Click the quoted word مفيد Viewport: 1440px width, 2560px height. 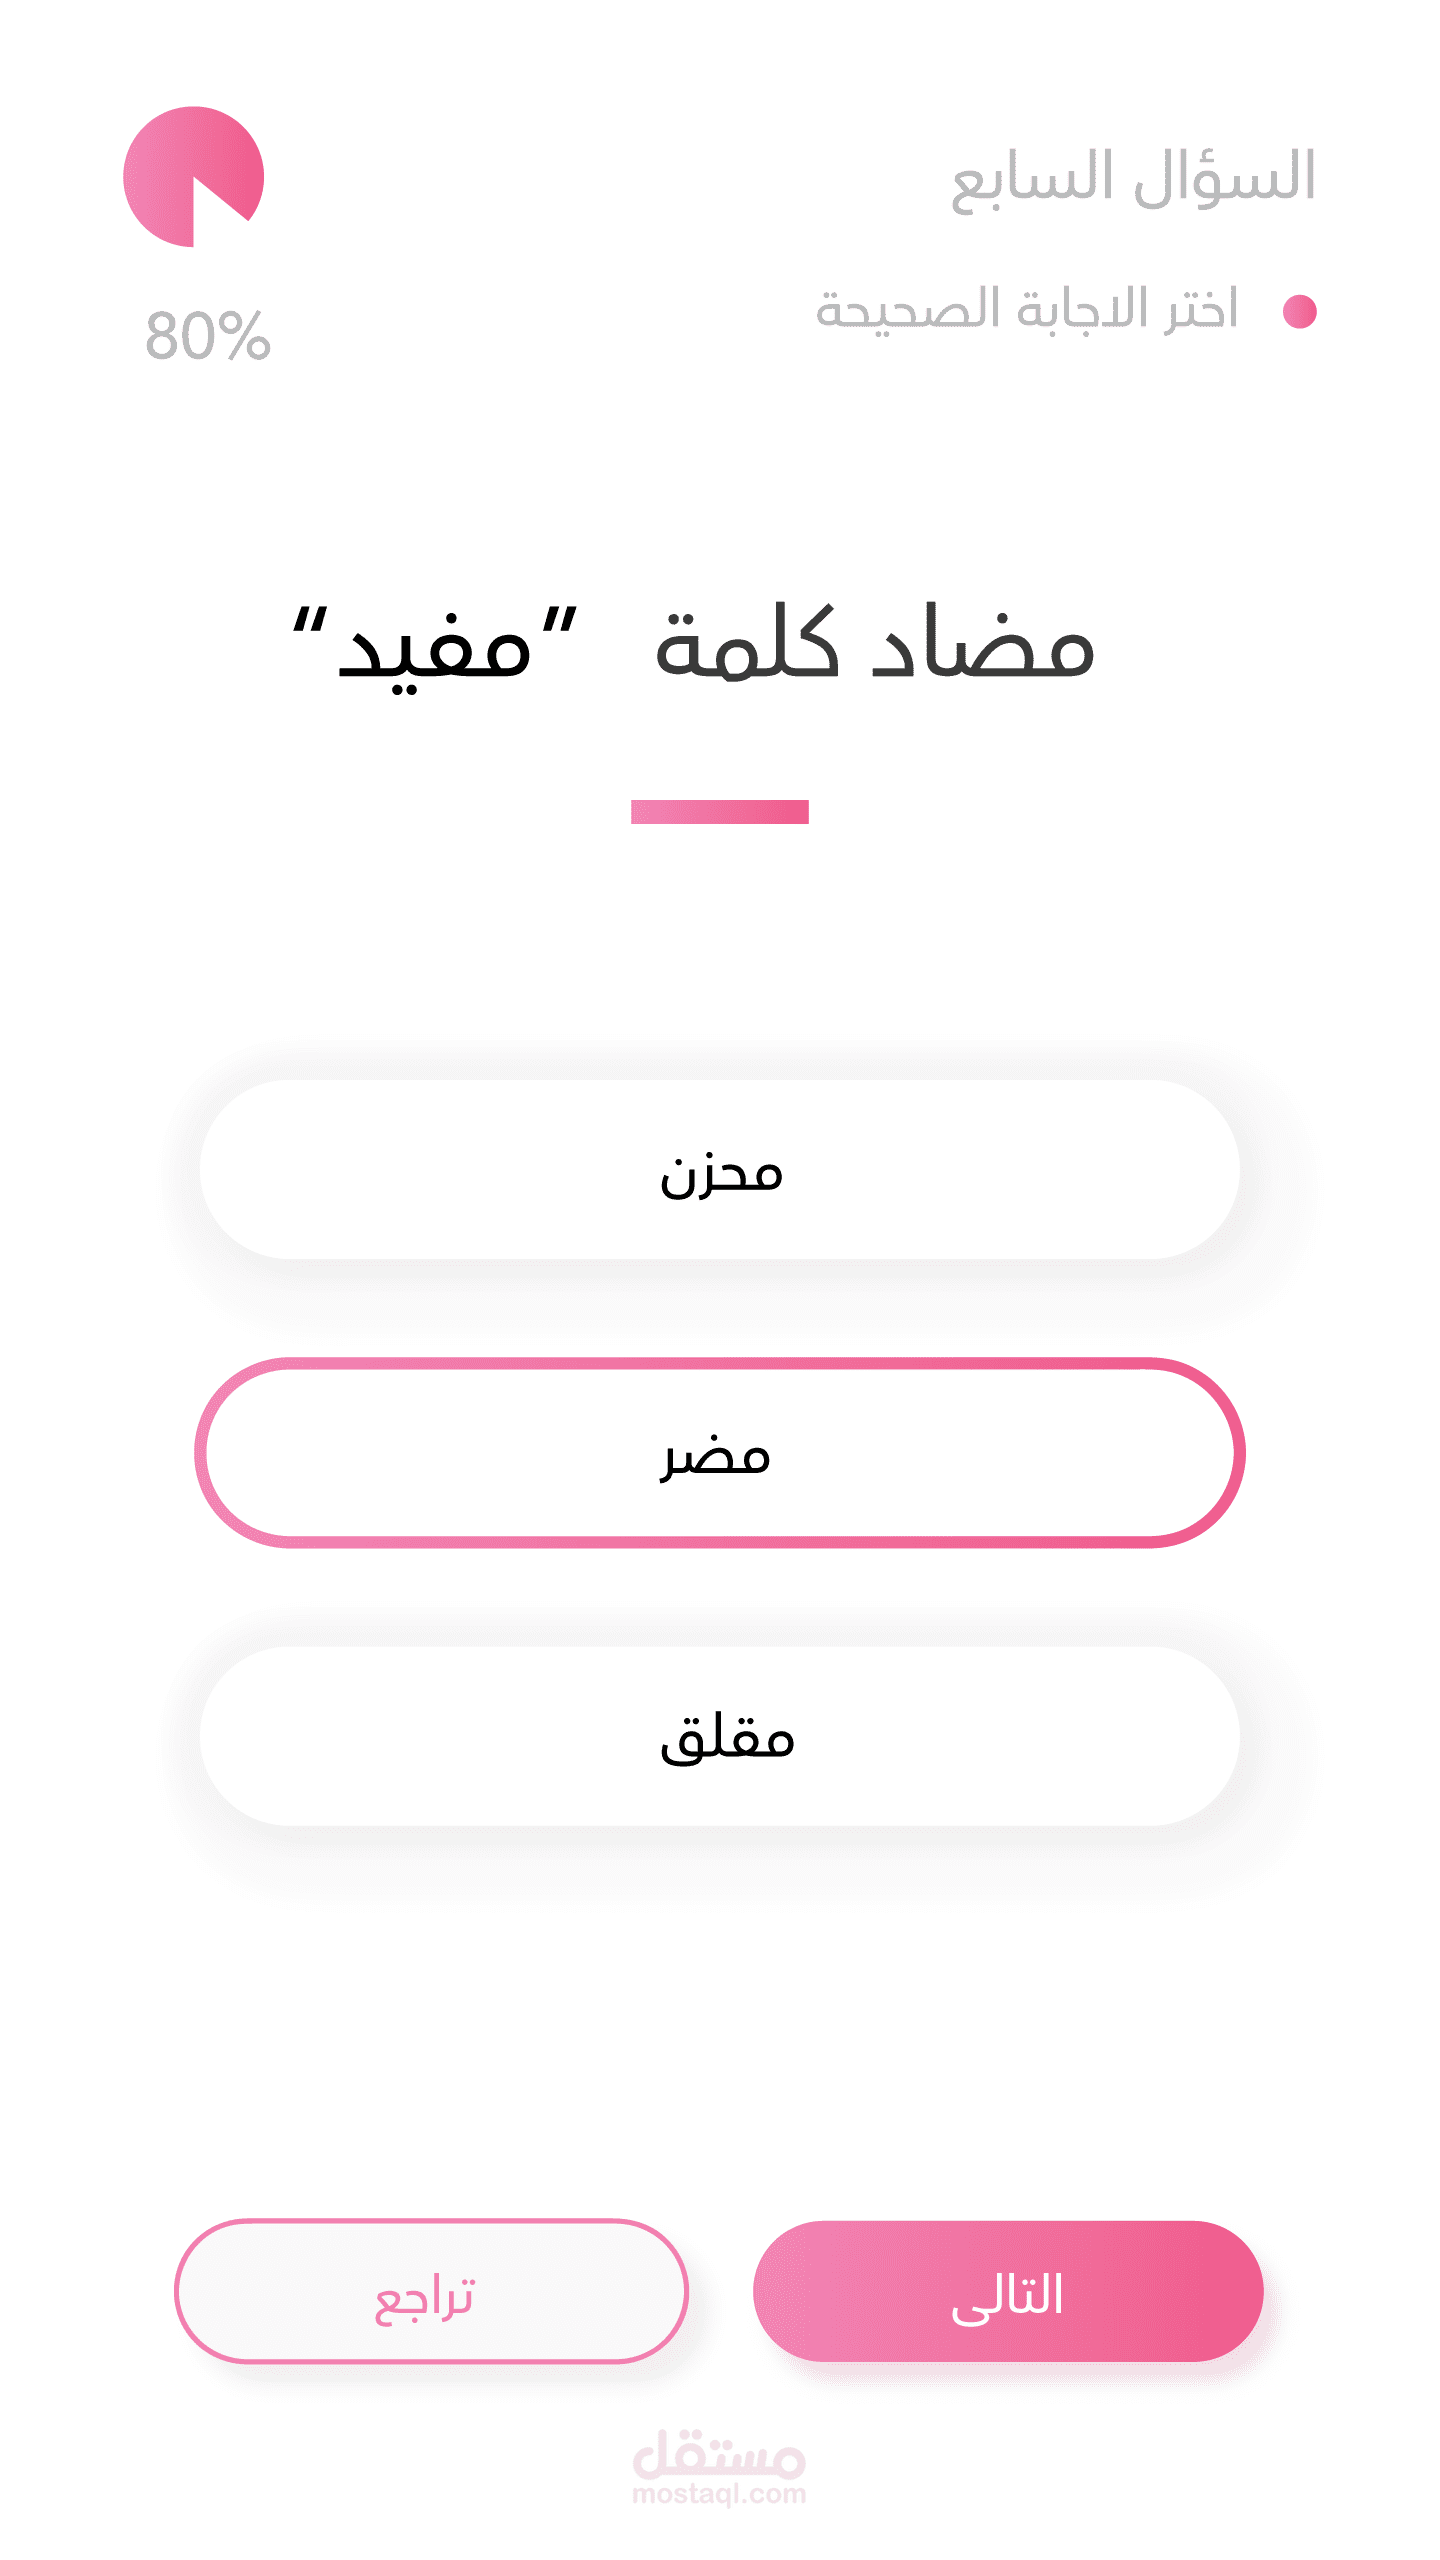tap(434, 650)
